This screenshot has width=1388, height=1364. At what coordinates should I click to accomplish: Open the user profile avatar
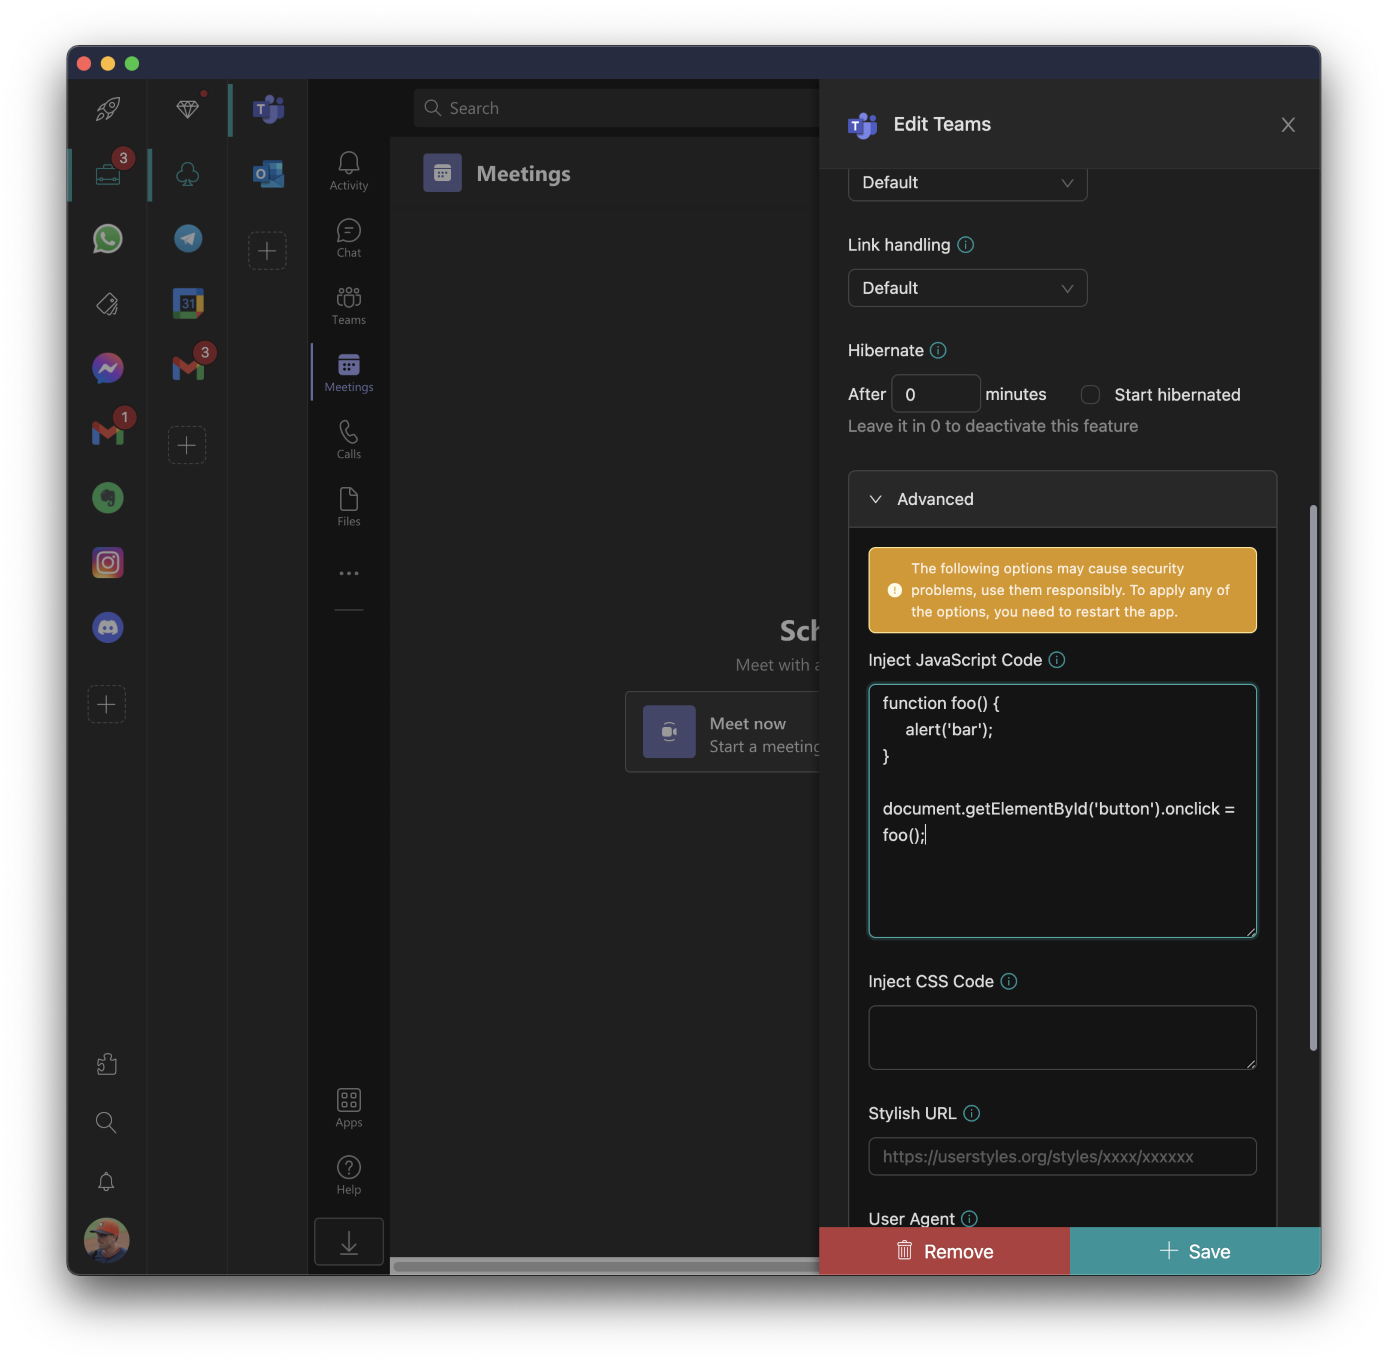point(106,1240)
